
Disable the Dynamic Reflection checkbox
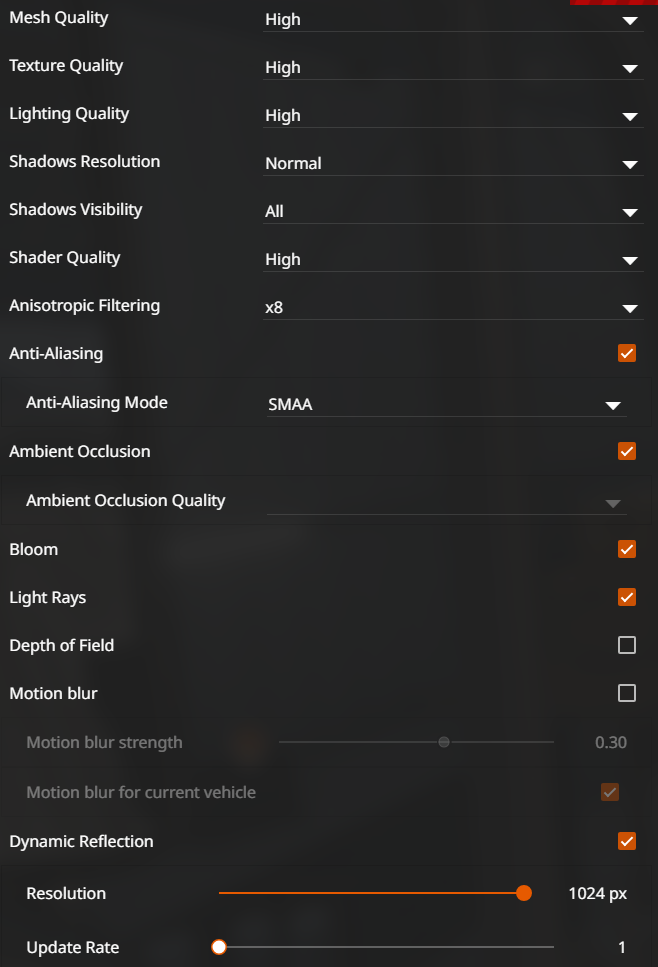pos(627,841)
